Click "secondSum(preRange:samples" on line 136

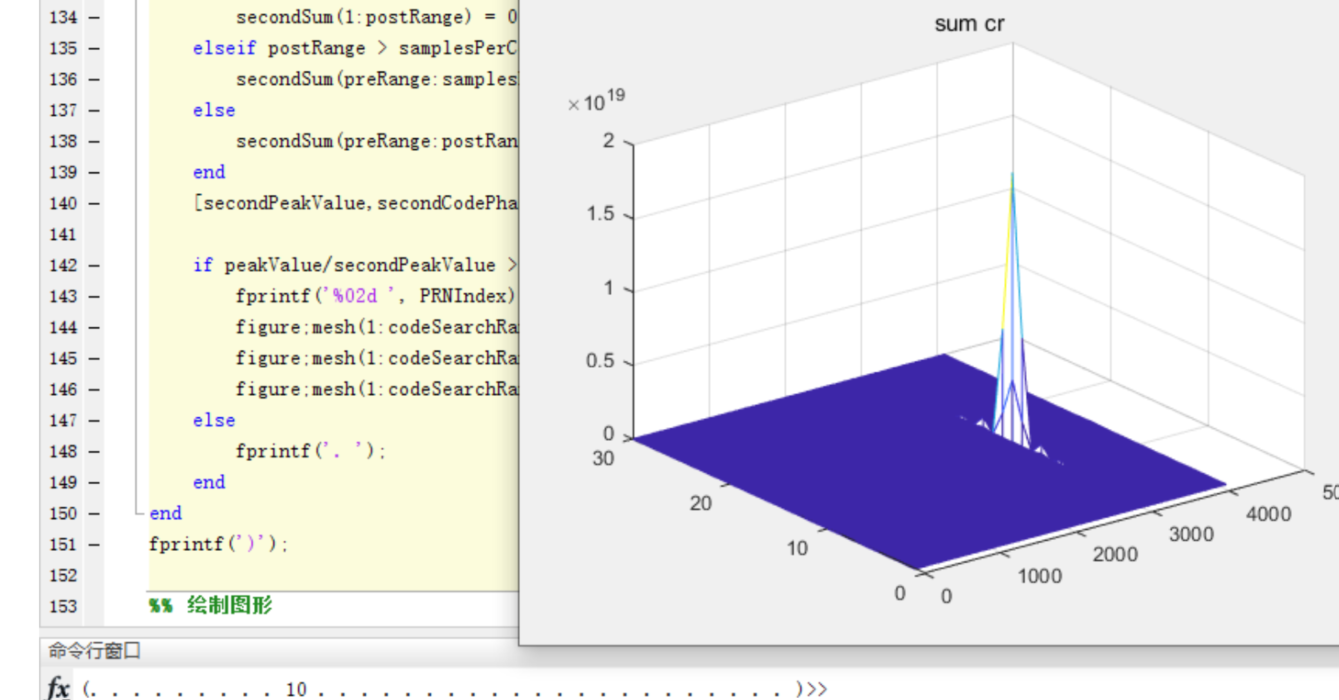[377, 79]
